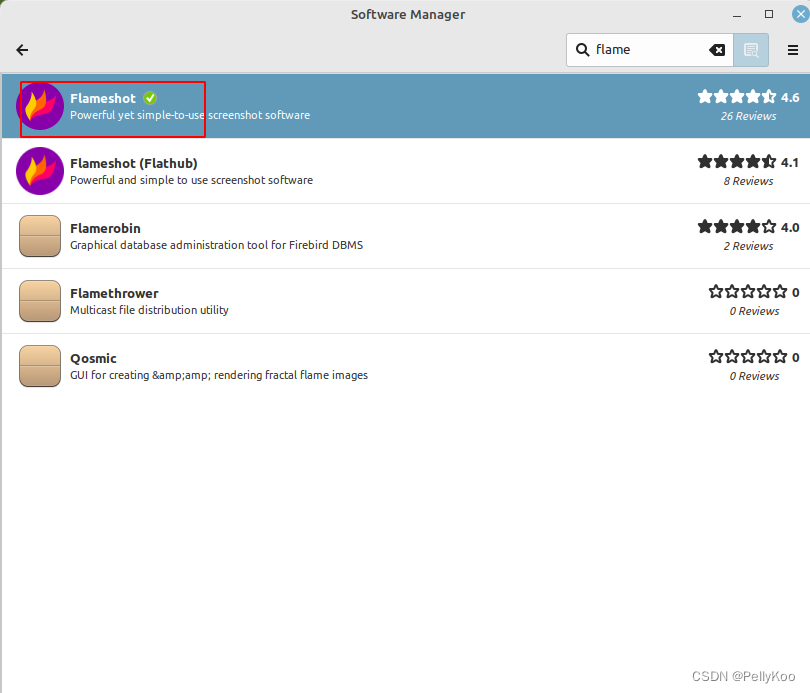Open Flameshot purple flame icon in selected row
The image size is (810, 693).
click(x=40, y=106)
